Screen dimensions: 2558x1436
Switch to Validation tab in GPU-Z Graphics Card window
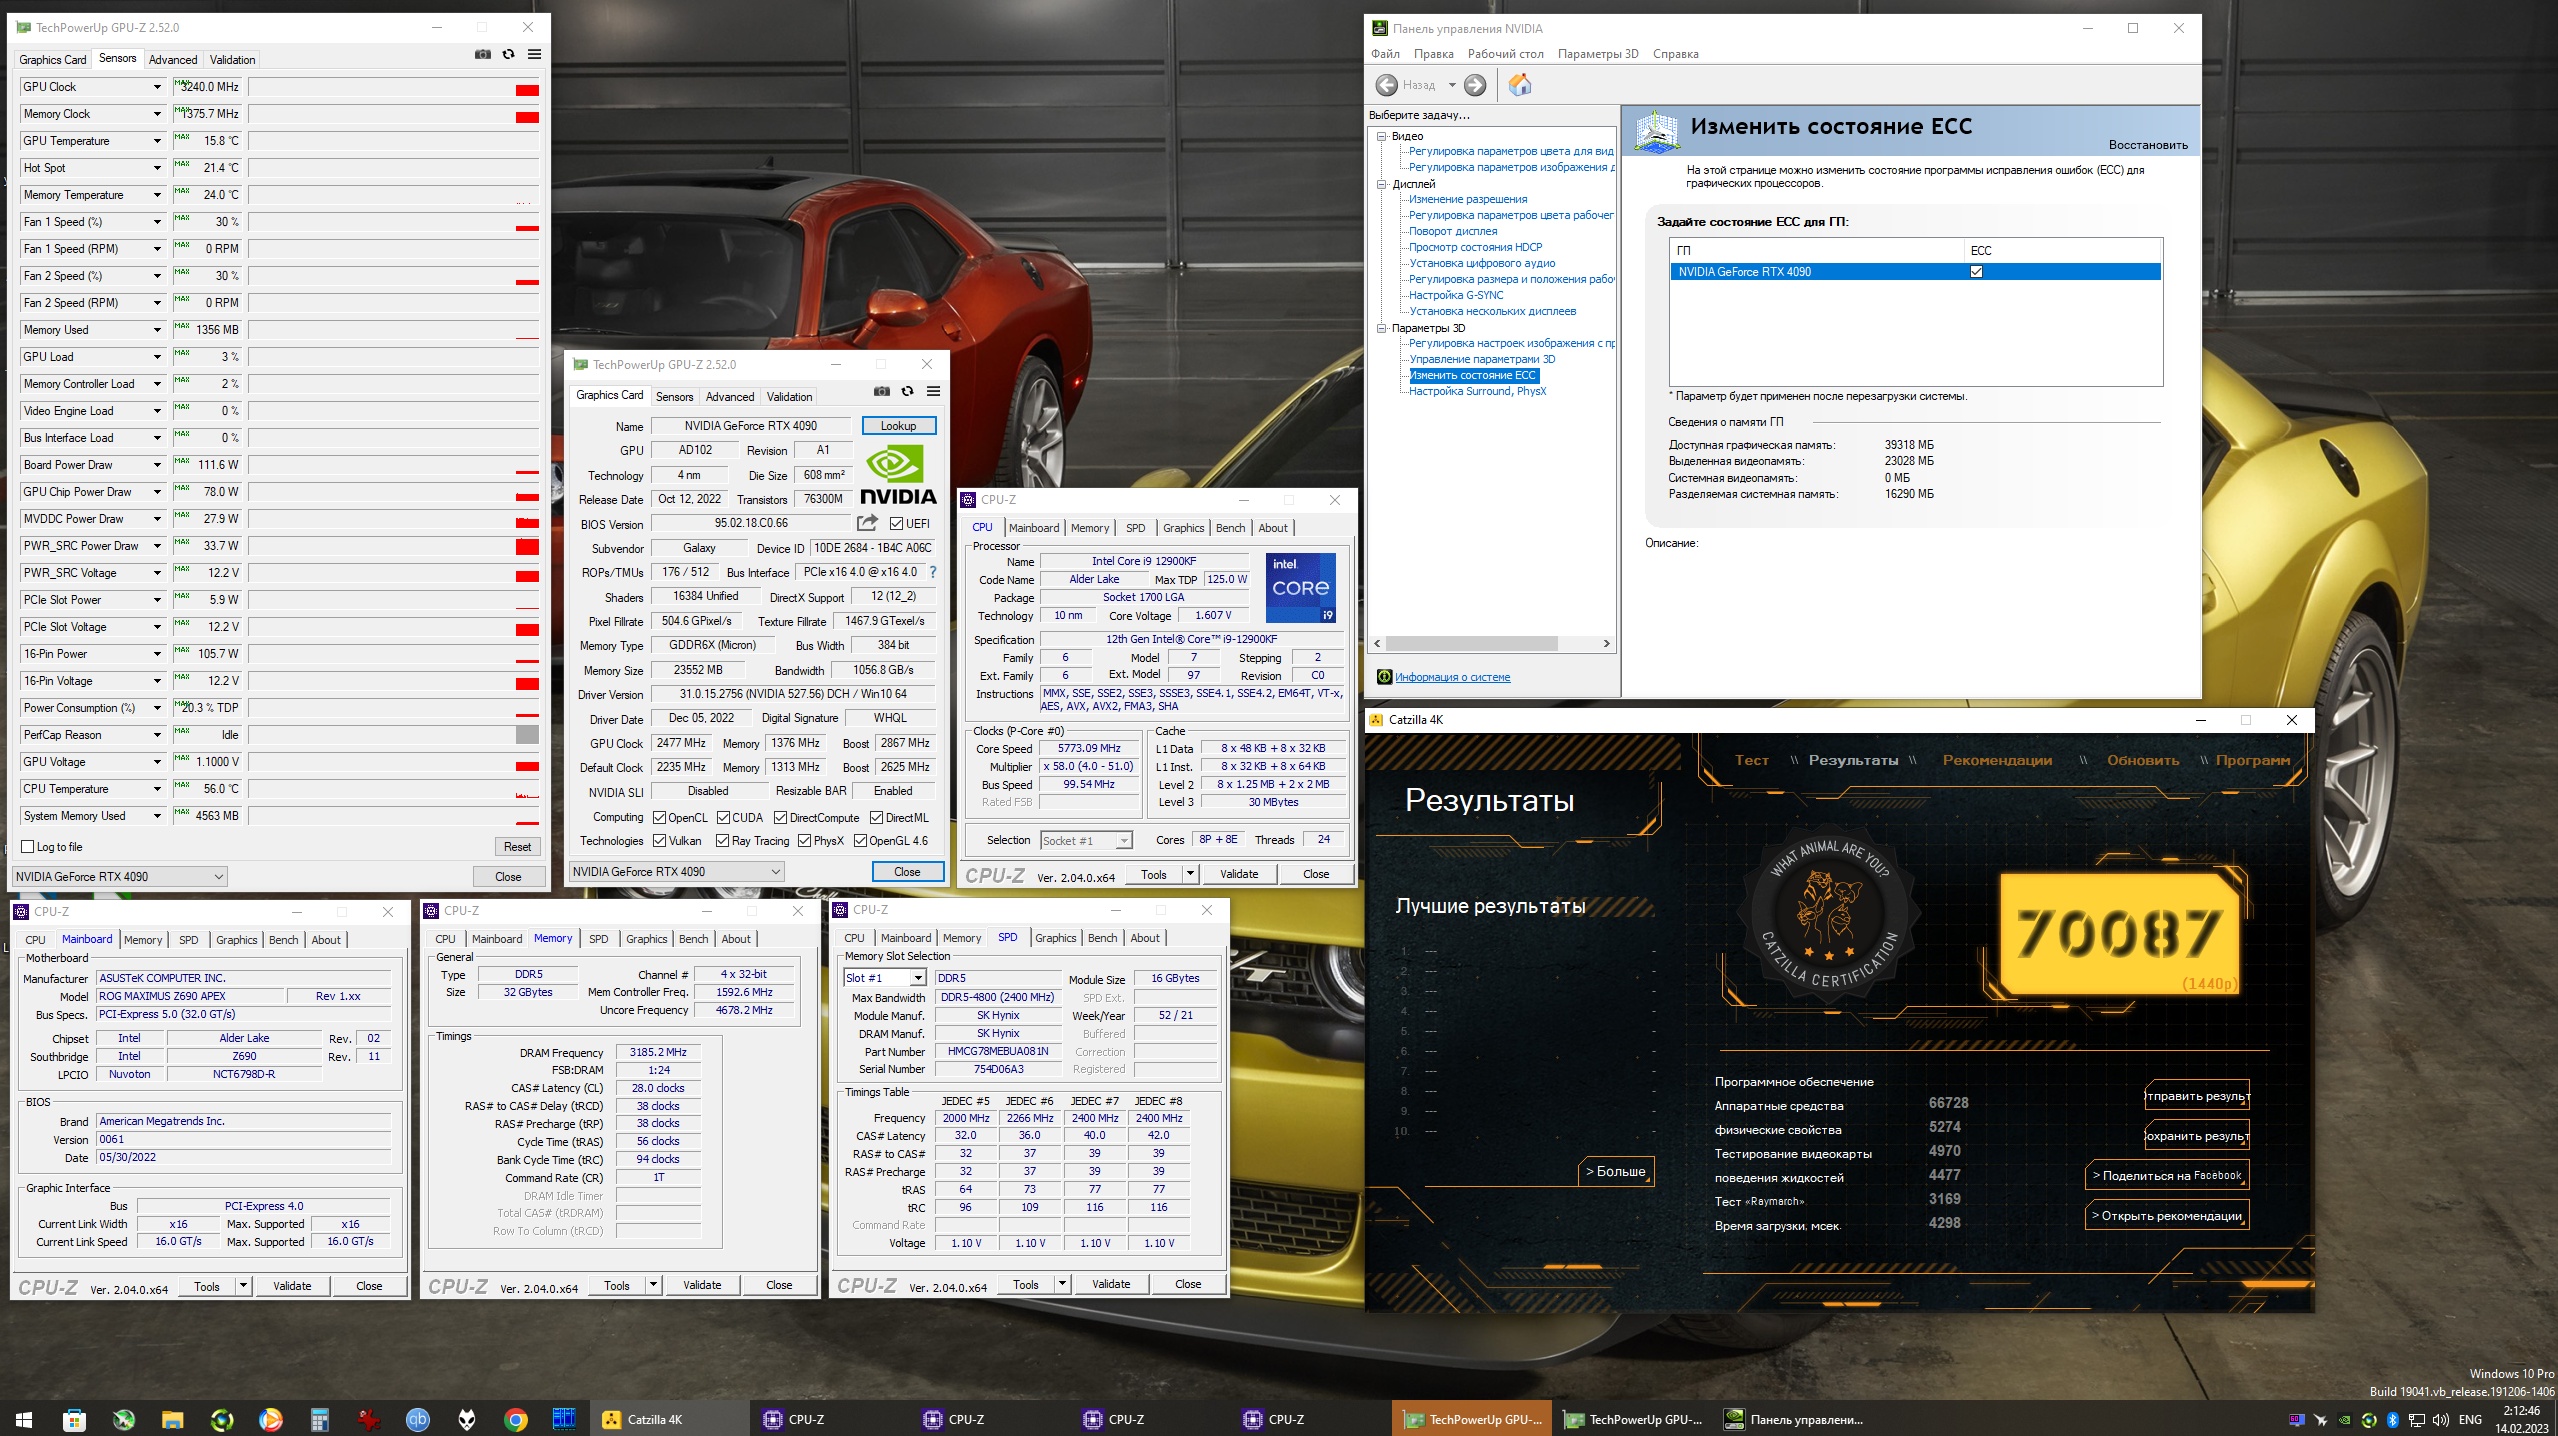[790, 397]
